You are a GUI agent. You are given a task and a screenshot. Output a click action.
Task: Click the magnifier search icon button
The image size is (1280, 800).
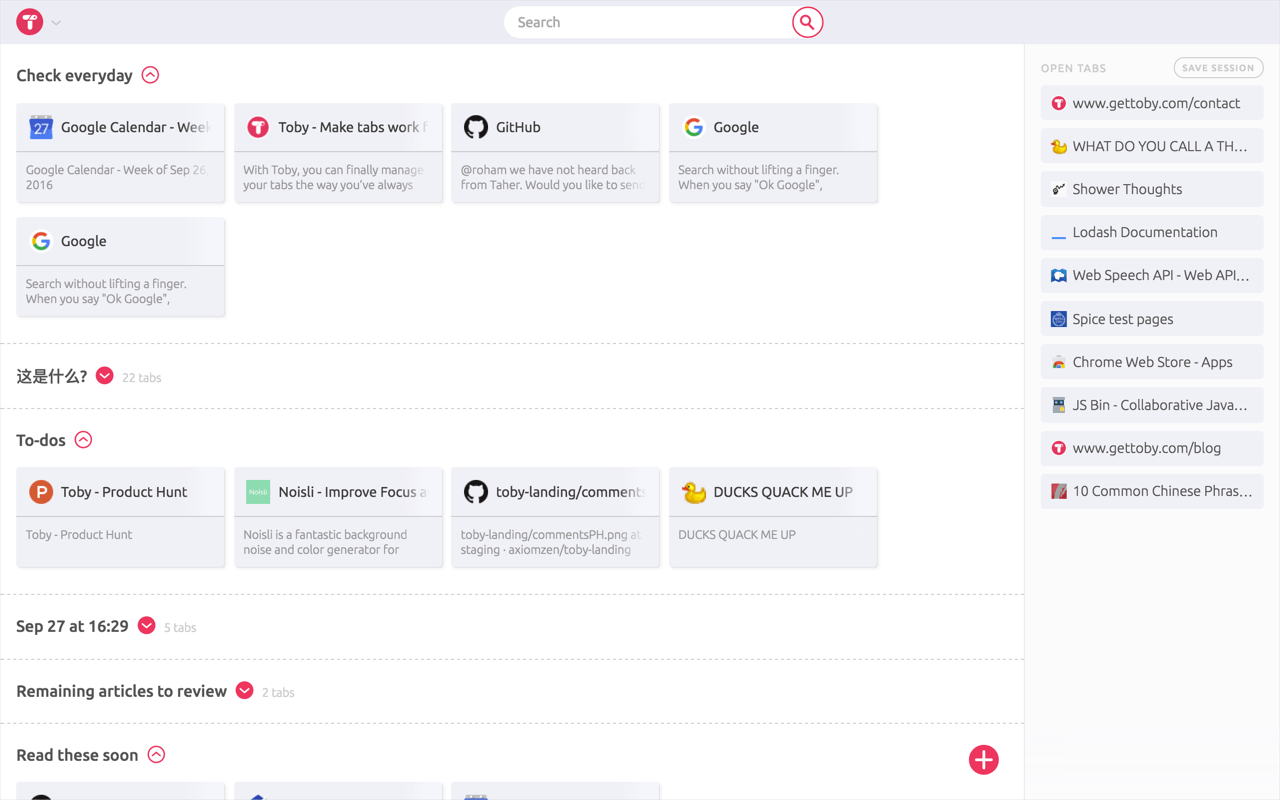(x=807, y=22)
